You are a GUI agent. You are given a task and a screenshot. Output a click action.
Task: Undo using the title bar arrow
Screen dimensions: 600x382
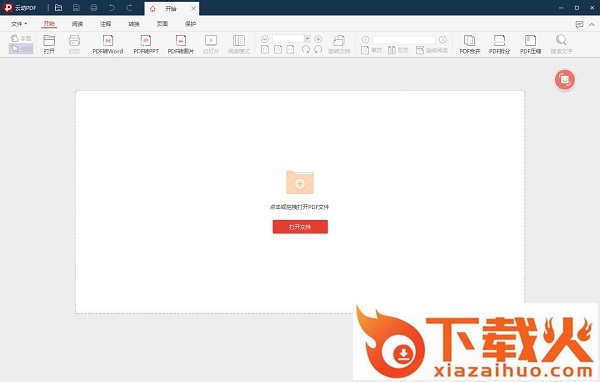tap(111, 8)
